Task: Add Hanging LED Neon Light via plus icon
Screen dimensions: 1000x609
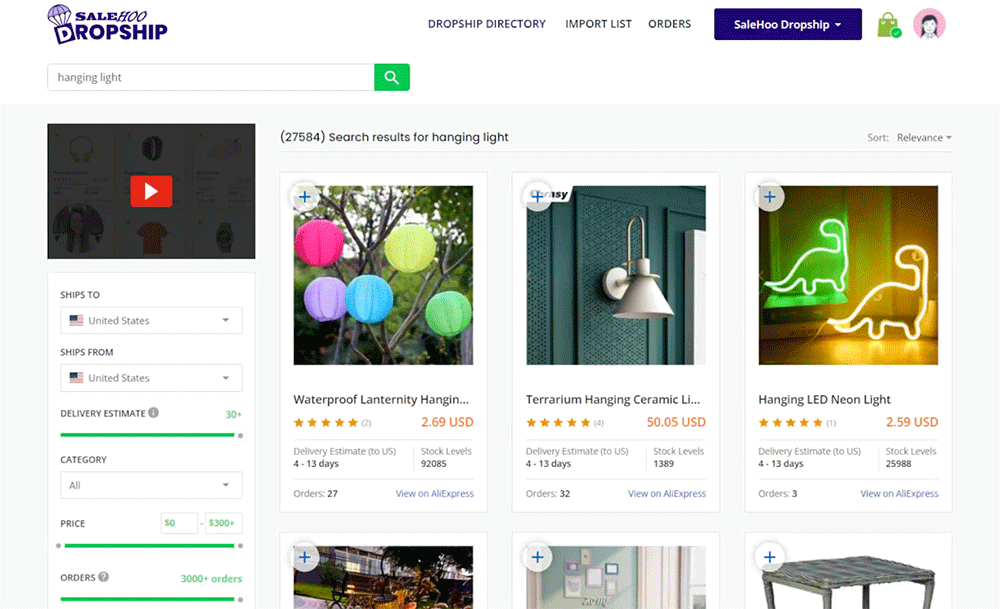Action: click(769, 197)
